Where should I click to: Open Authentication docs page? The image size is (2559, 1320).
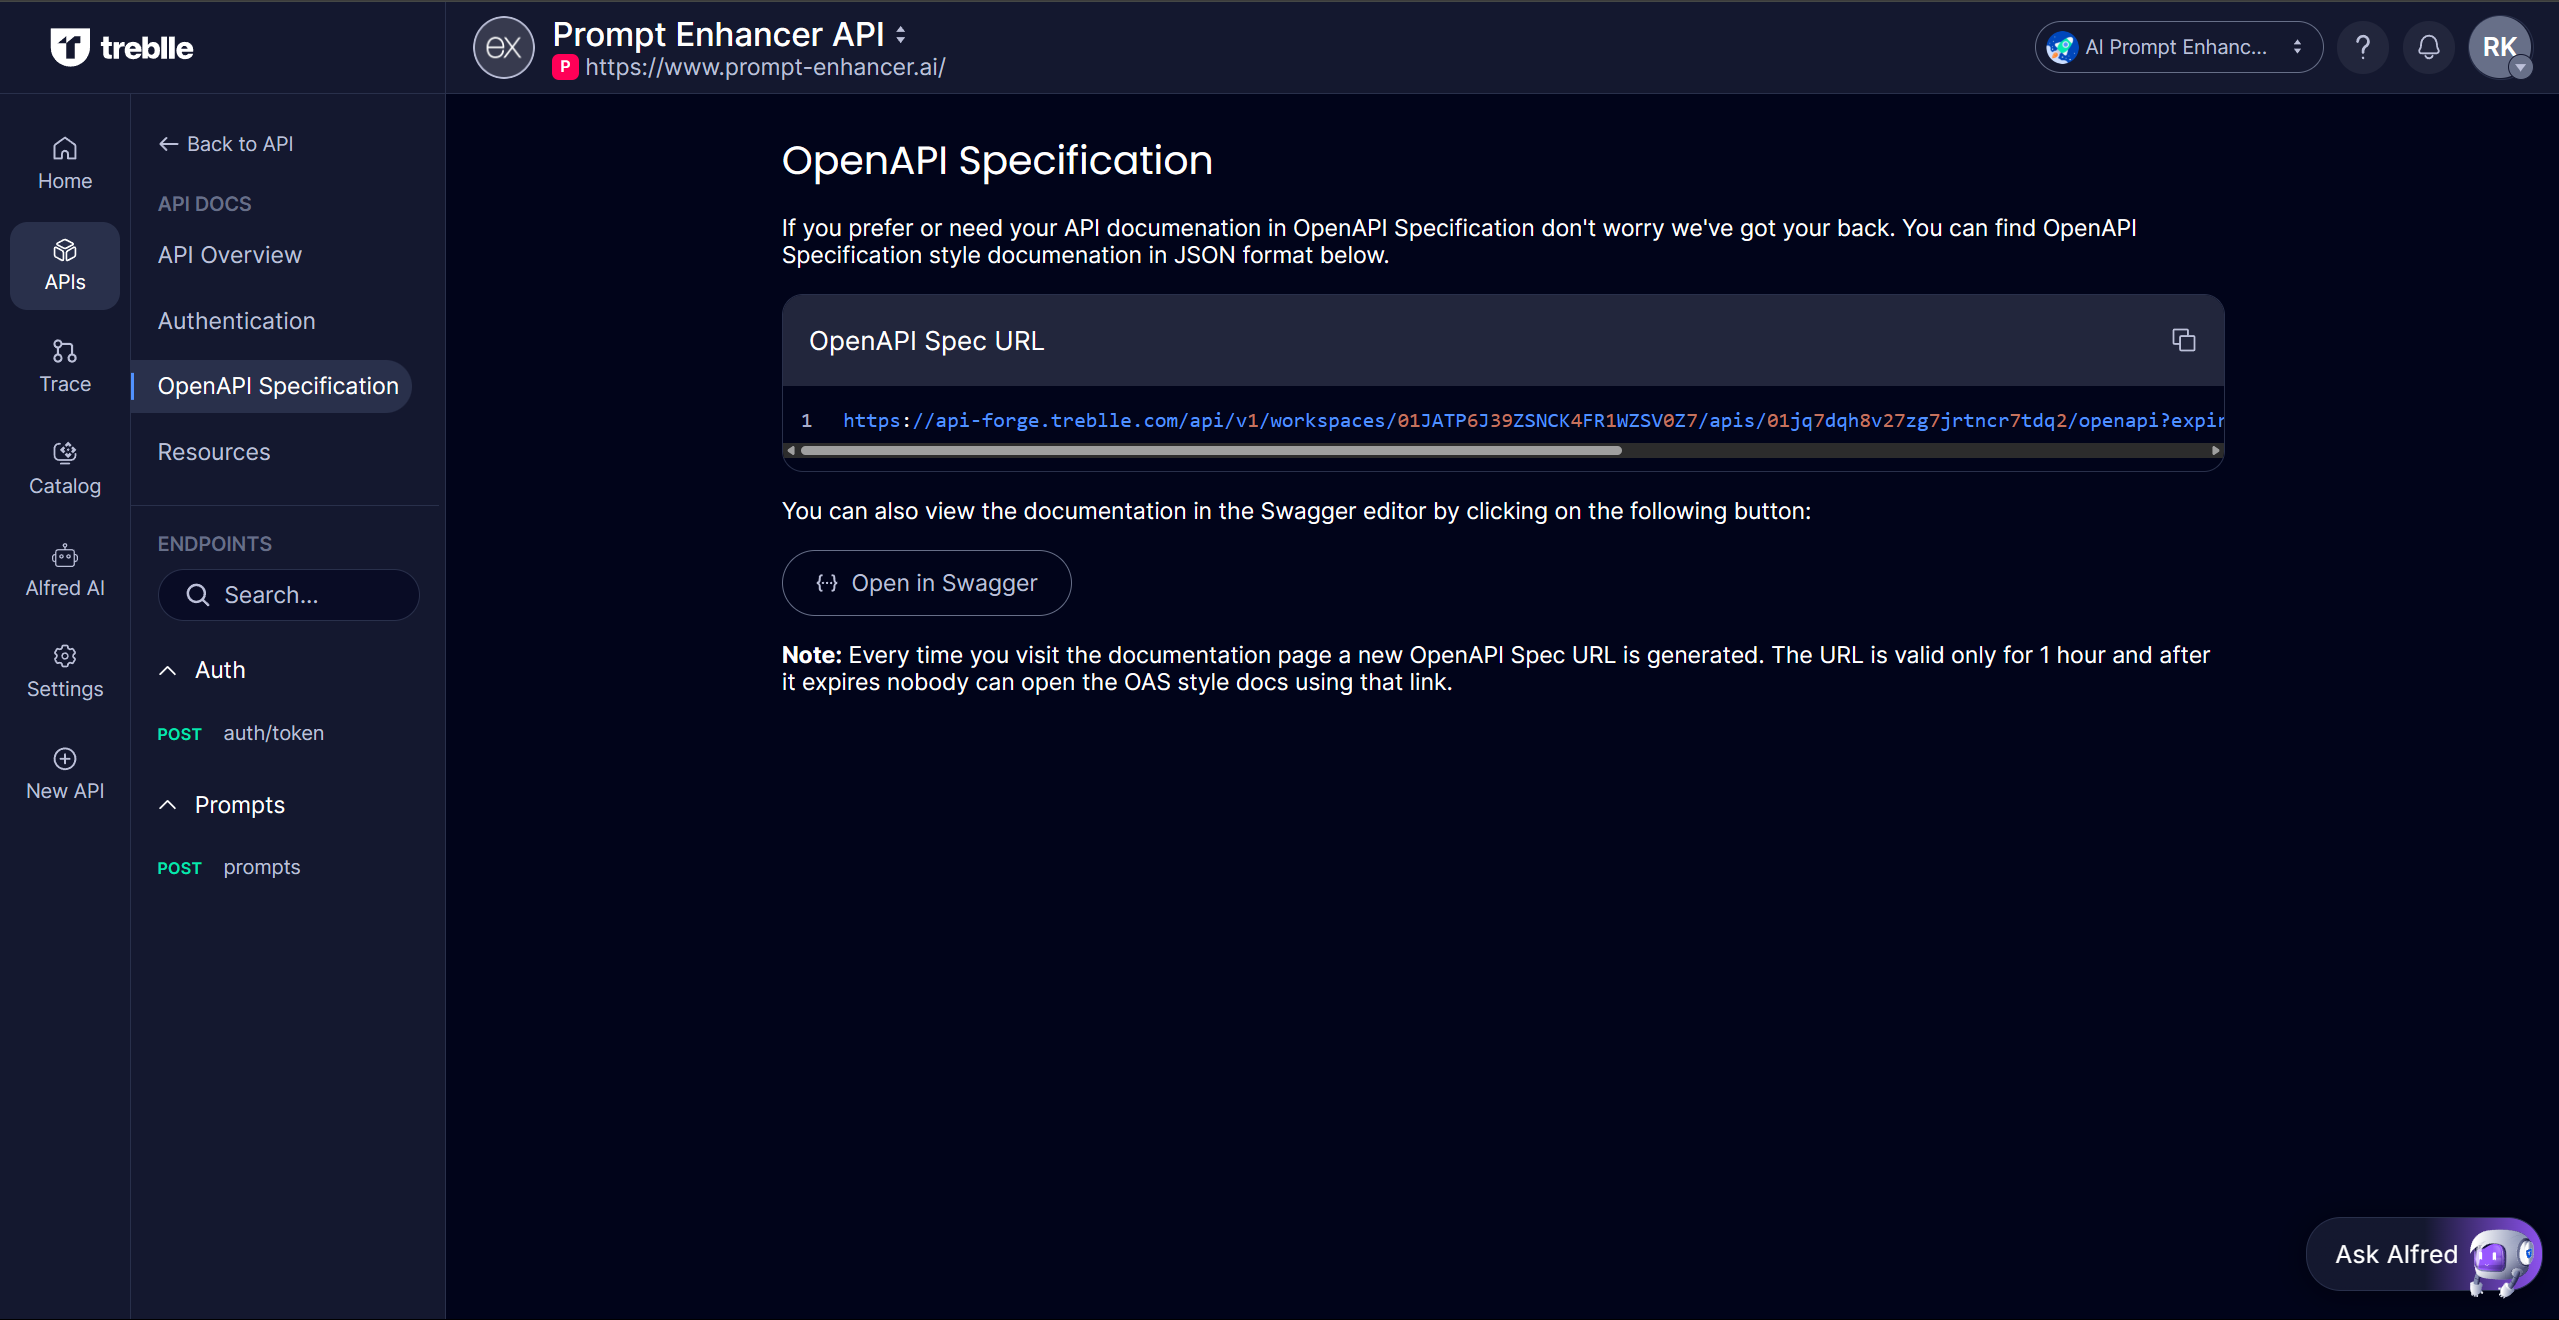point(237,321)
